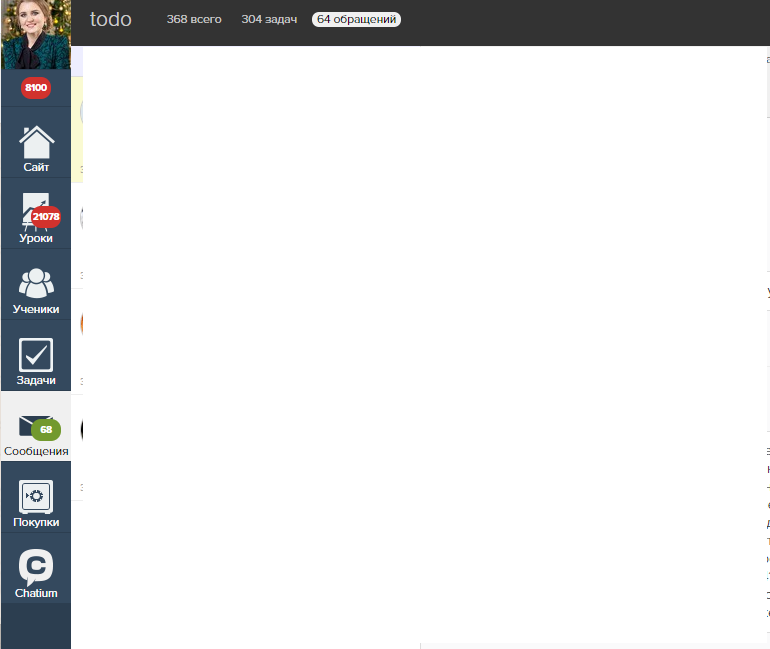The width and height of the screenshot is (770, 649).
Task: Click the "todo" page title
Action: [111, 19]
